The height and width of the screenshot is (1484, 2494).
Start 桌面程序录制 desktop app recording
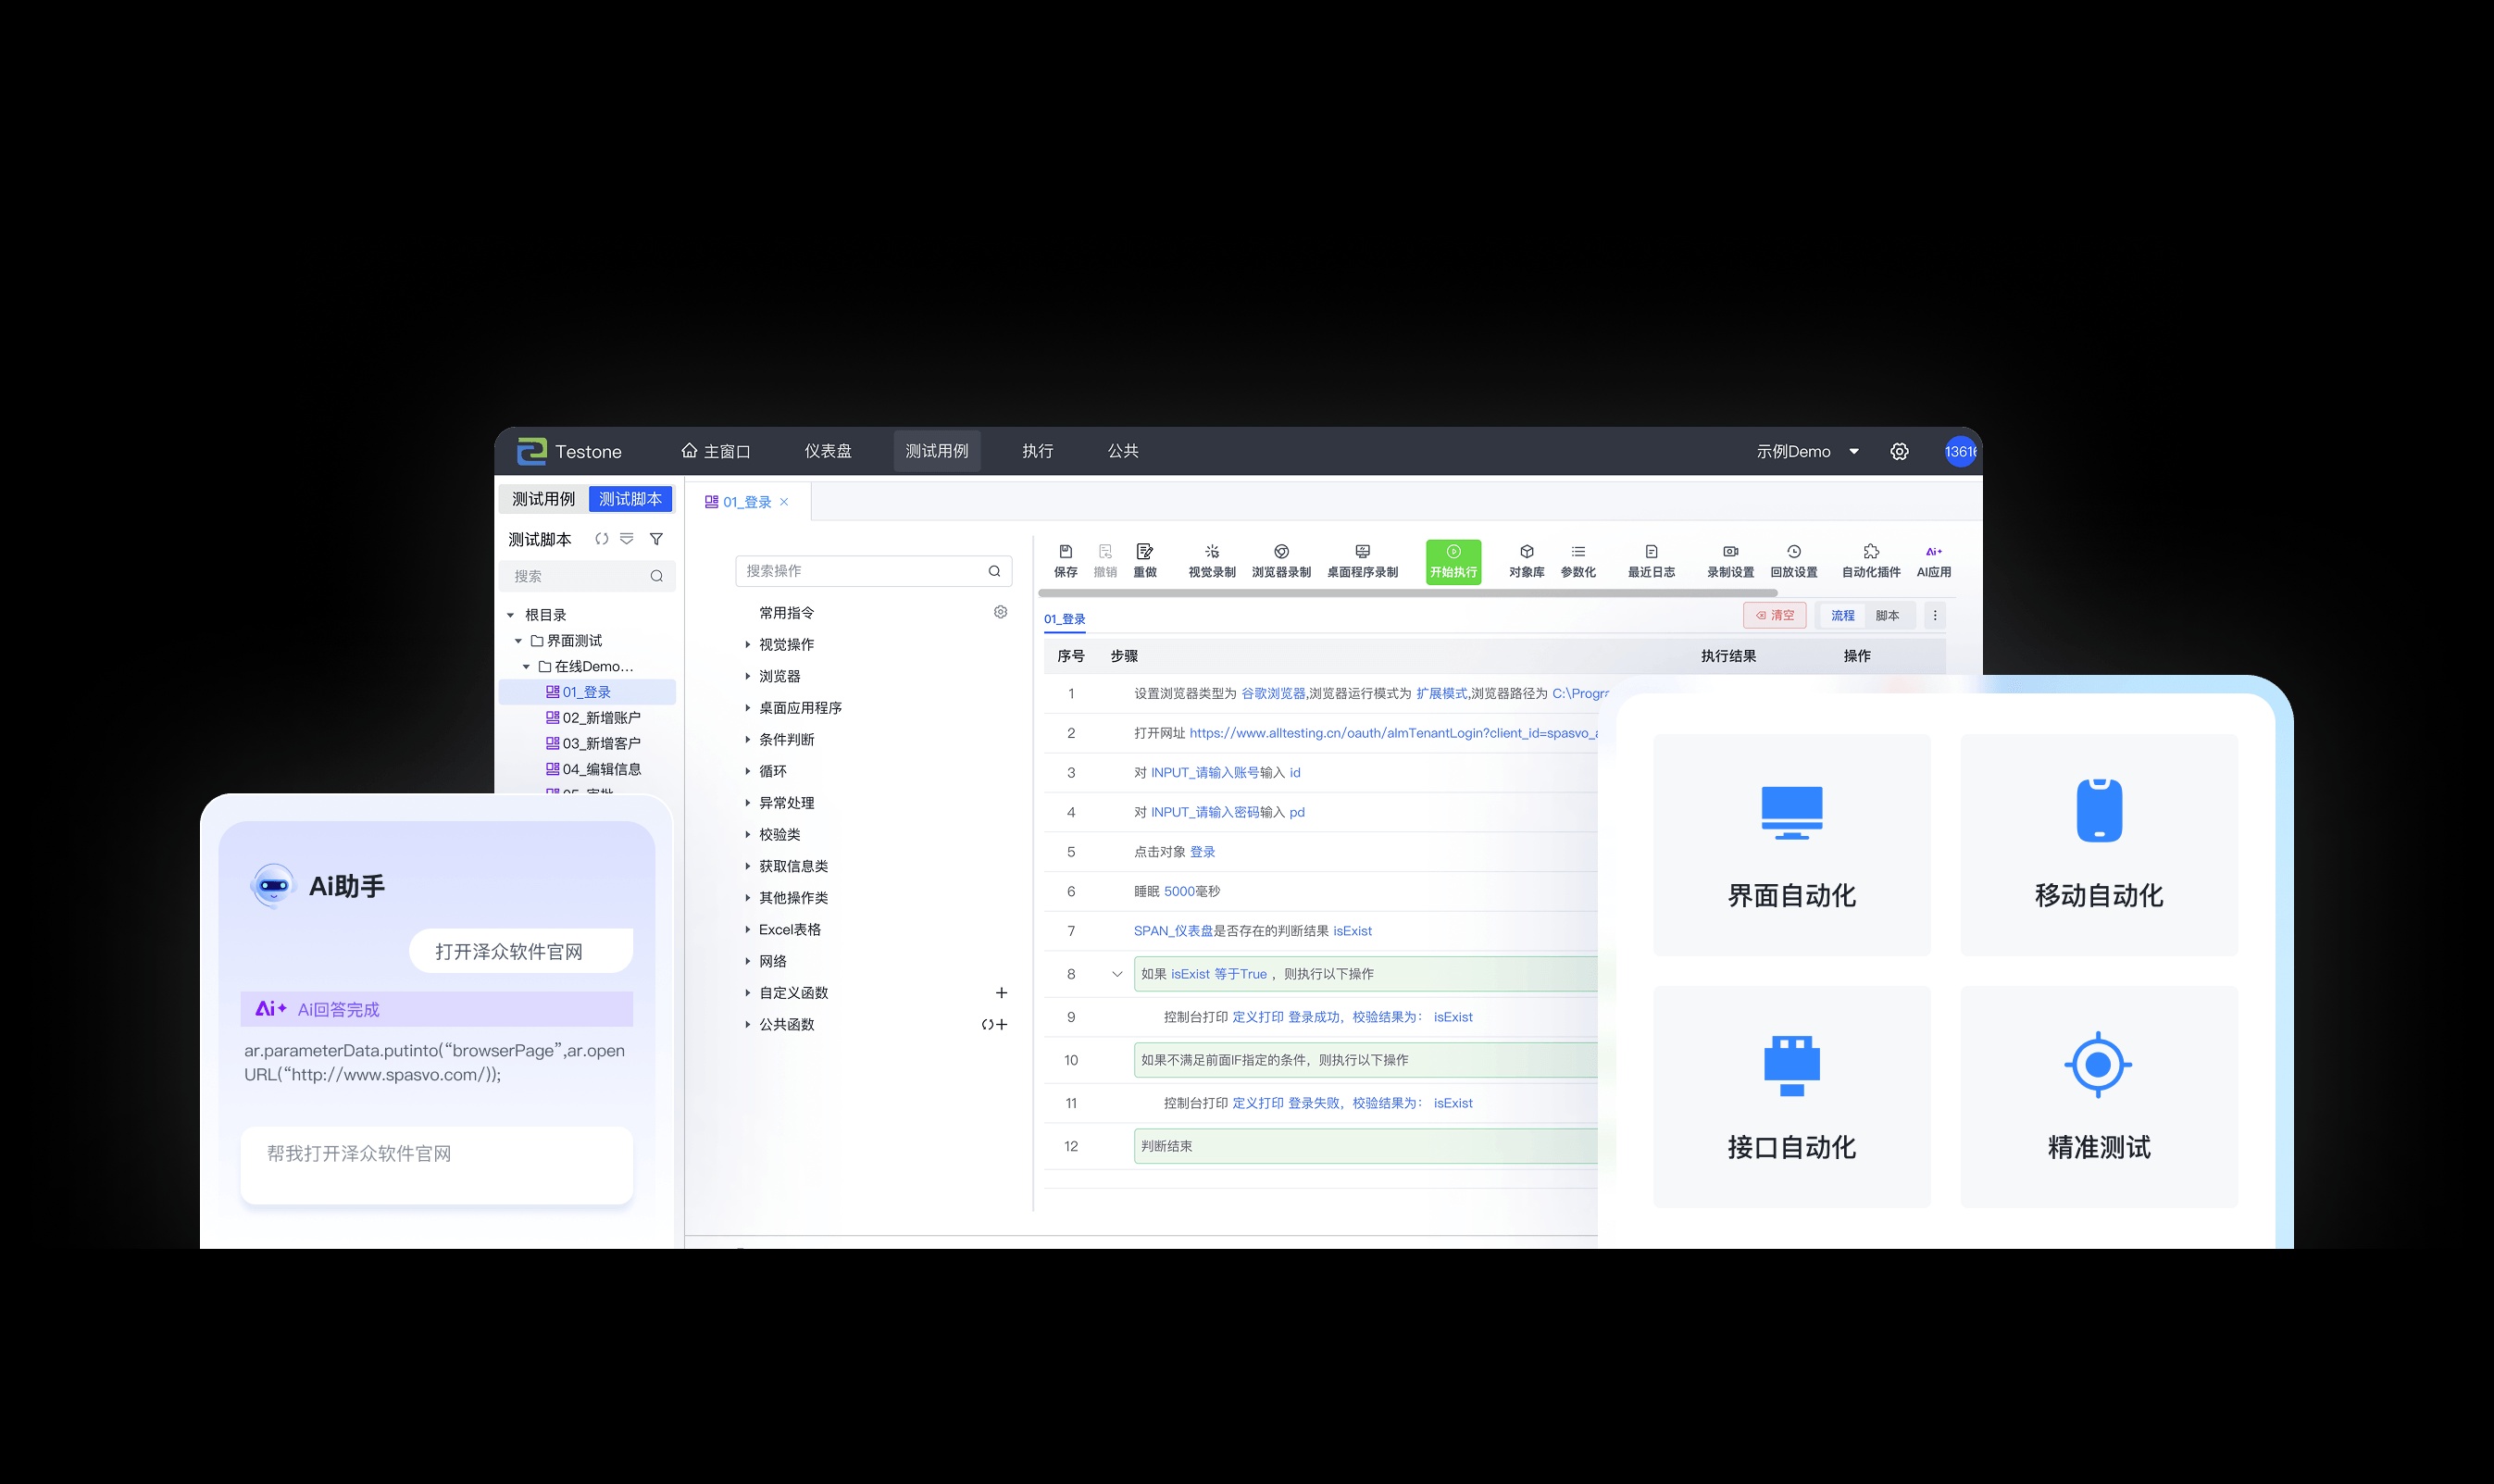pos(1362,561)
